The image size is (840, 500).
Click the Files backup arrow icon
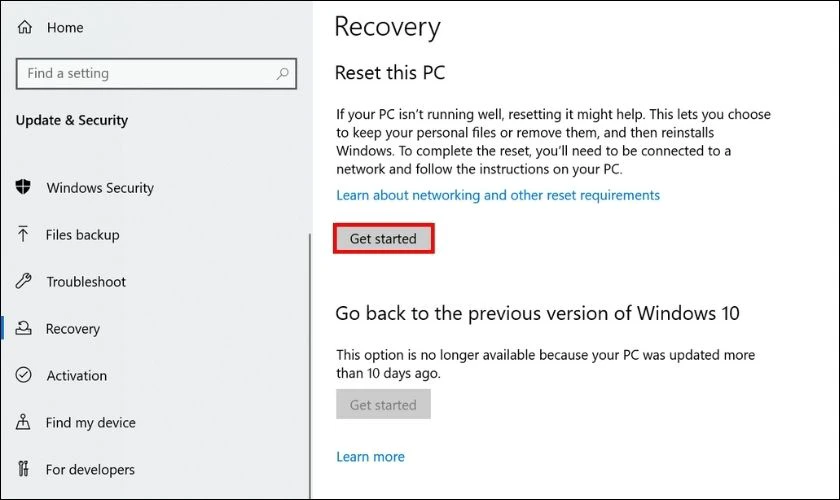[23, 234]
